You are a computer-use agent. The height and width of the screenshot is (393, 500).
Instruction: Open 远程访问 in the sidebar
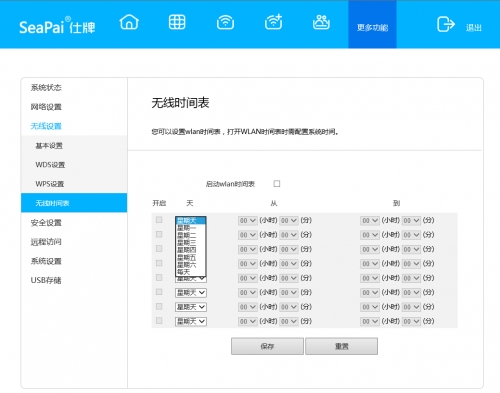(x=46, y=242)
